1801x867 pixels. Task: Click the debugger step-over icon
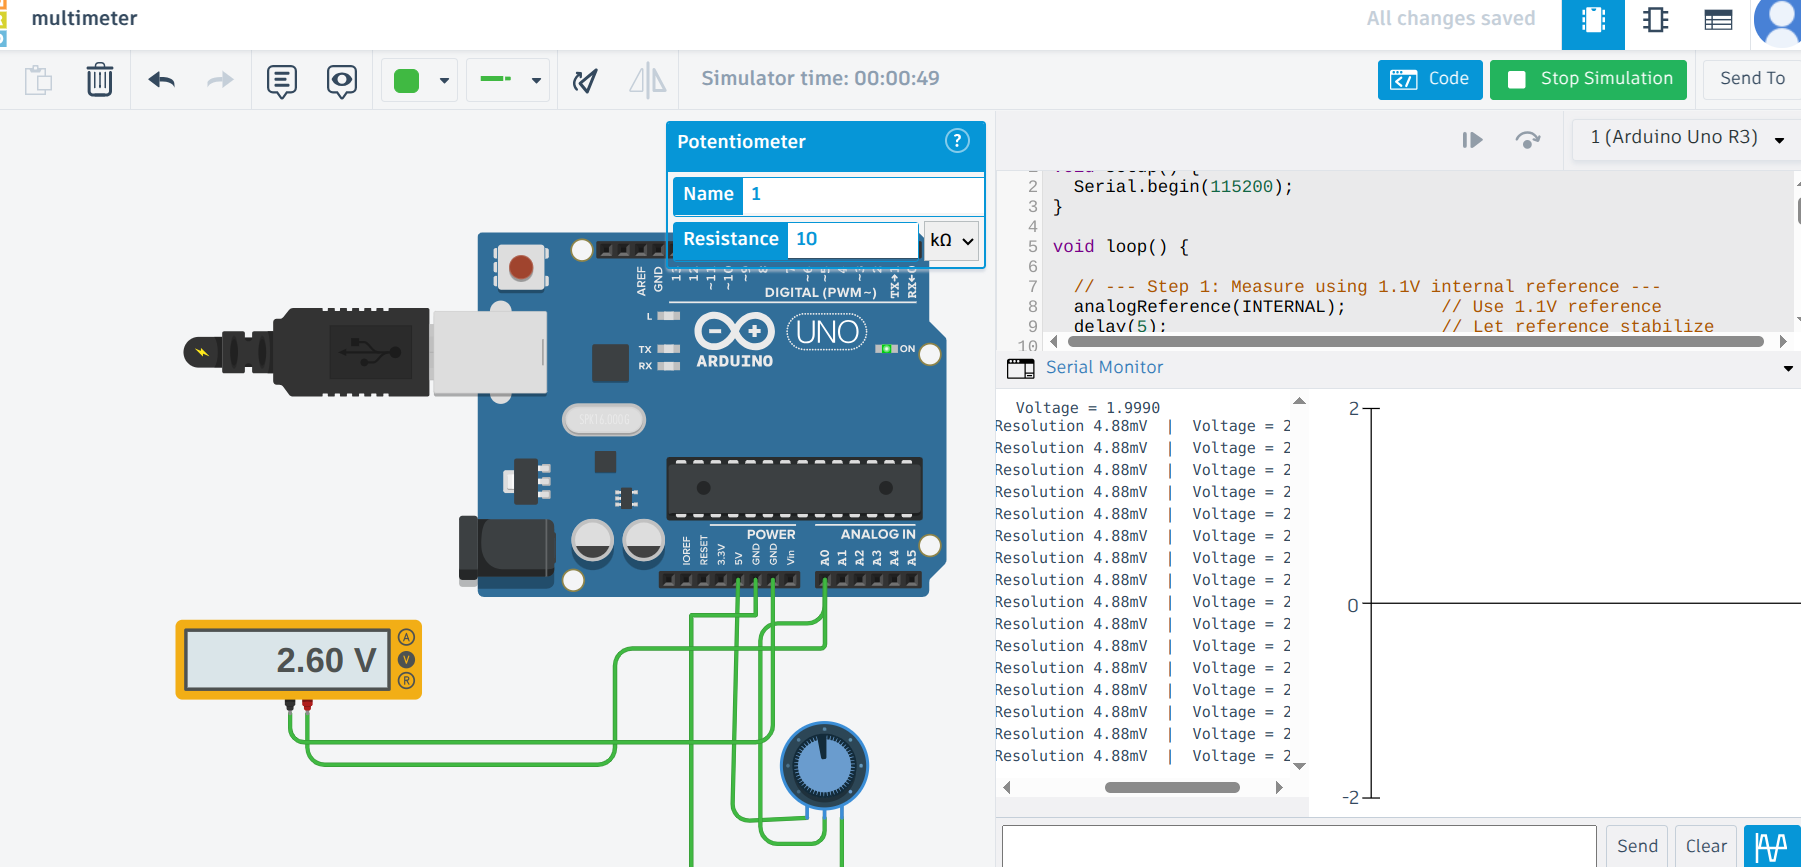tap(1528, 140)
